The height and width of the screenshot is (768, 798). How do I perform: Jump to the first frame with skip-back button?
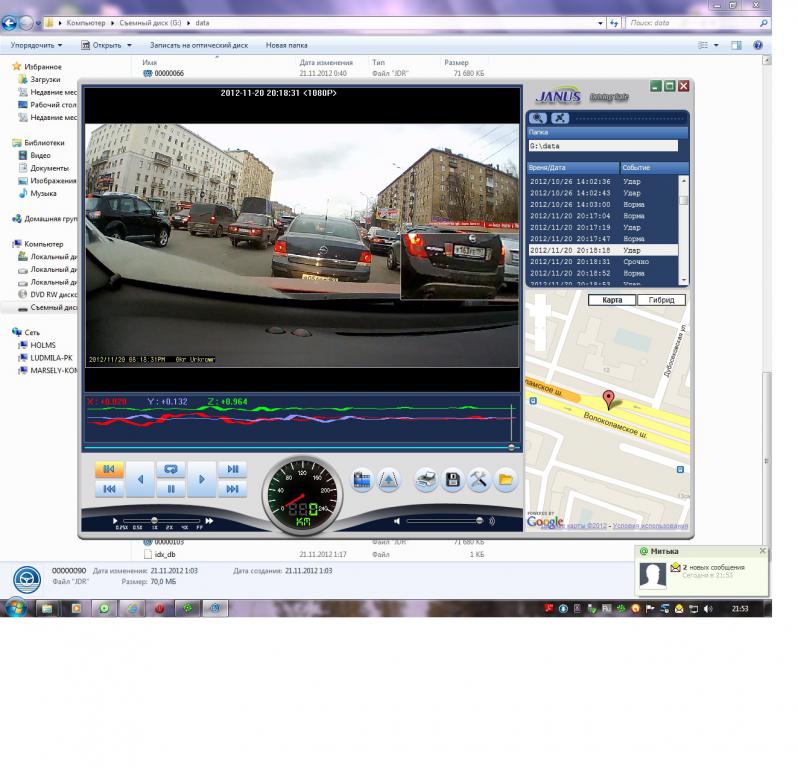tap(109, 489)
